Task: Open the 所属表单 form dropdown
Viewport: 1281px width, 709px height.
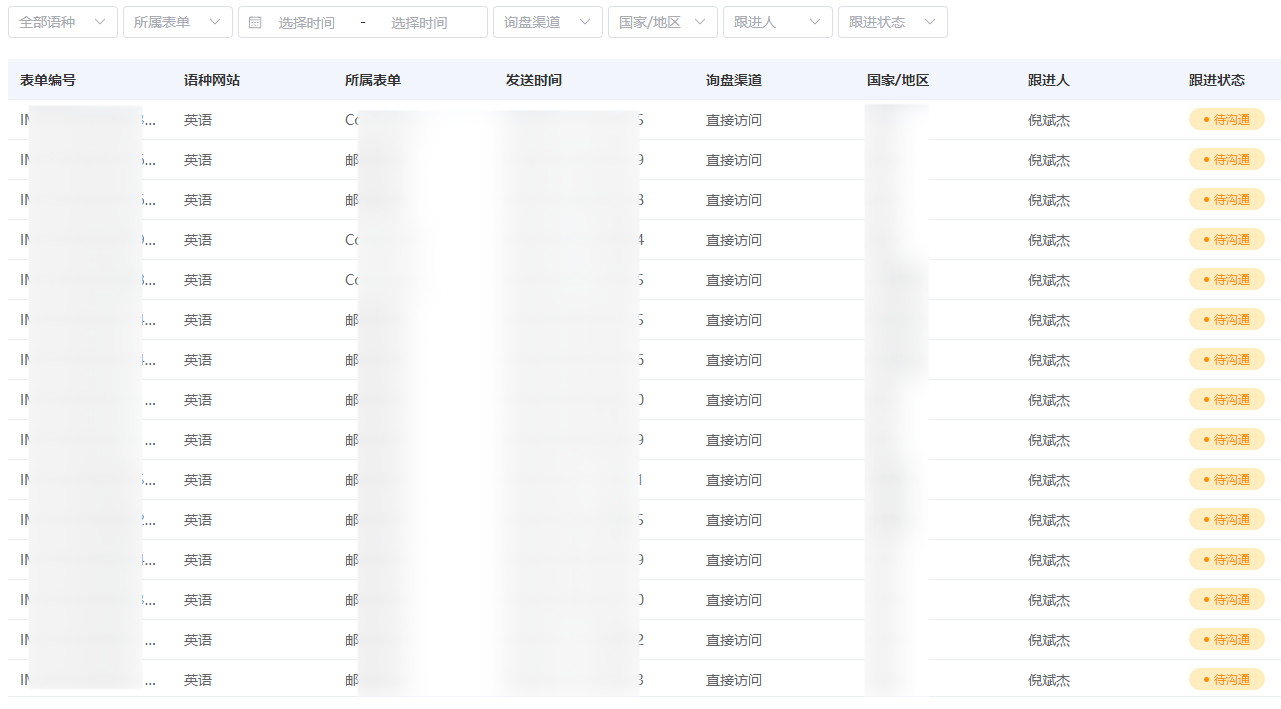Action: pyautogui.click(x=177, y=21)
